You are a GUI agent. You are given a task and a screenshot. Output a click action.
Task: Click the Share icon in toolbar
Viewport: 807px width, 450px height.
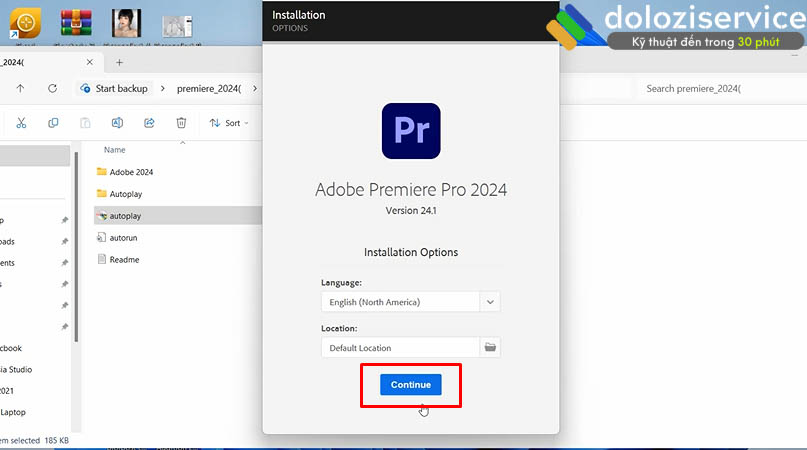(x=149, y=123)
